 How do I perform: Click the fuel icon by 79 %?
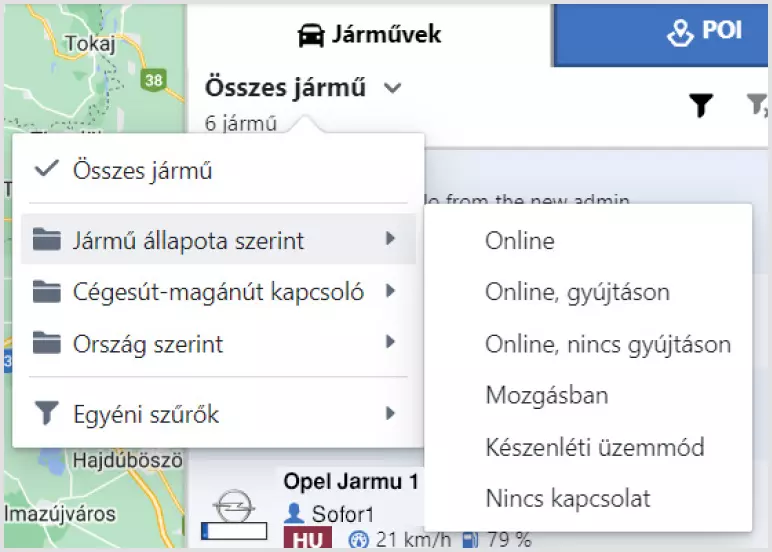point(470,540)
